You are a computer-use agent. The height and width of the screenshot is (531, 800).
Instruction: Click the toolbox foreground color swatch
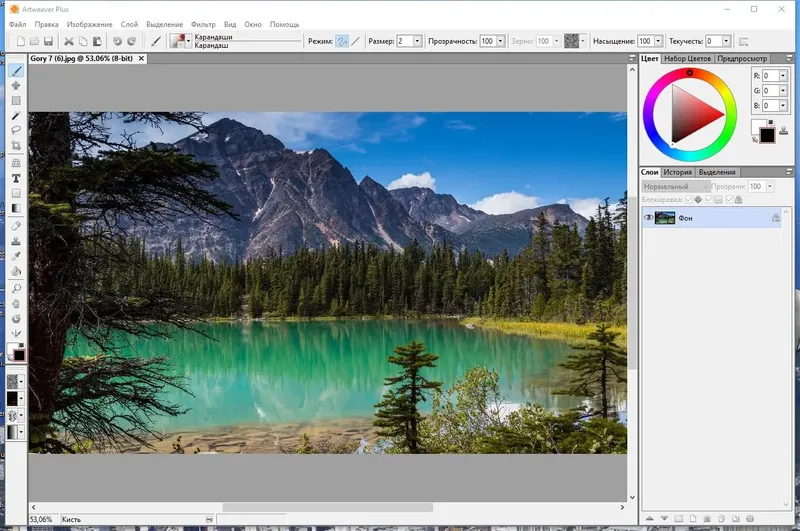19,356
